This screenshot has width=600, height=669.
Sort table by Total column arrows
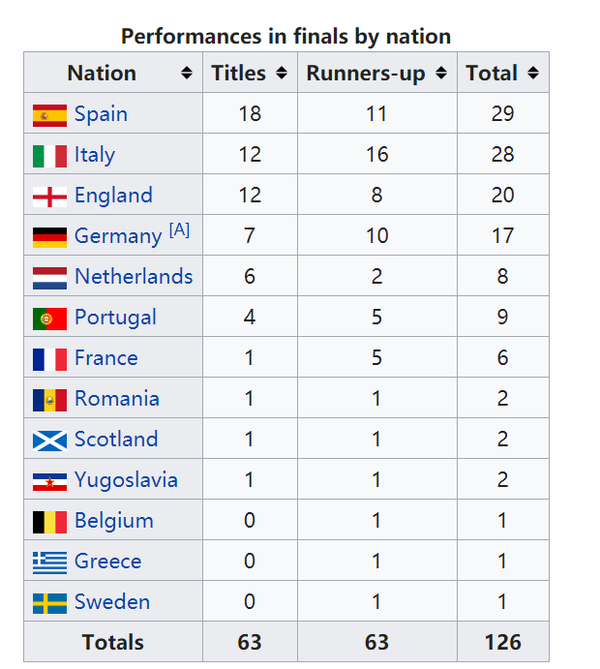tap(533, 73)
